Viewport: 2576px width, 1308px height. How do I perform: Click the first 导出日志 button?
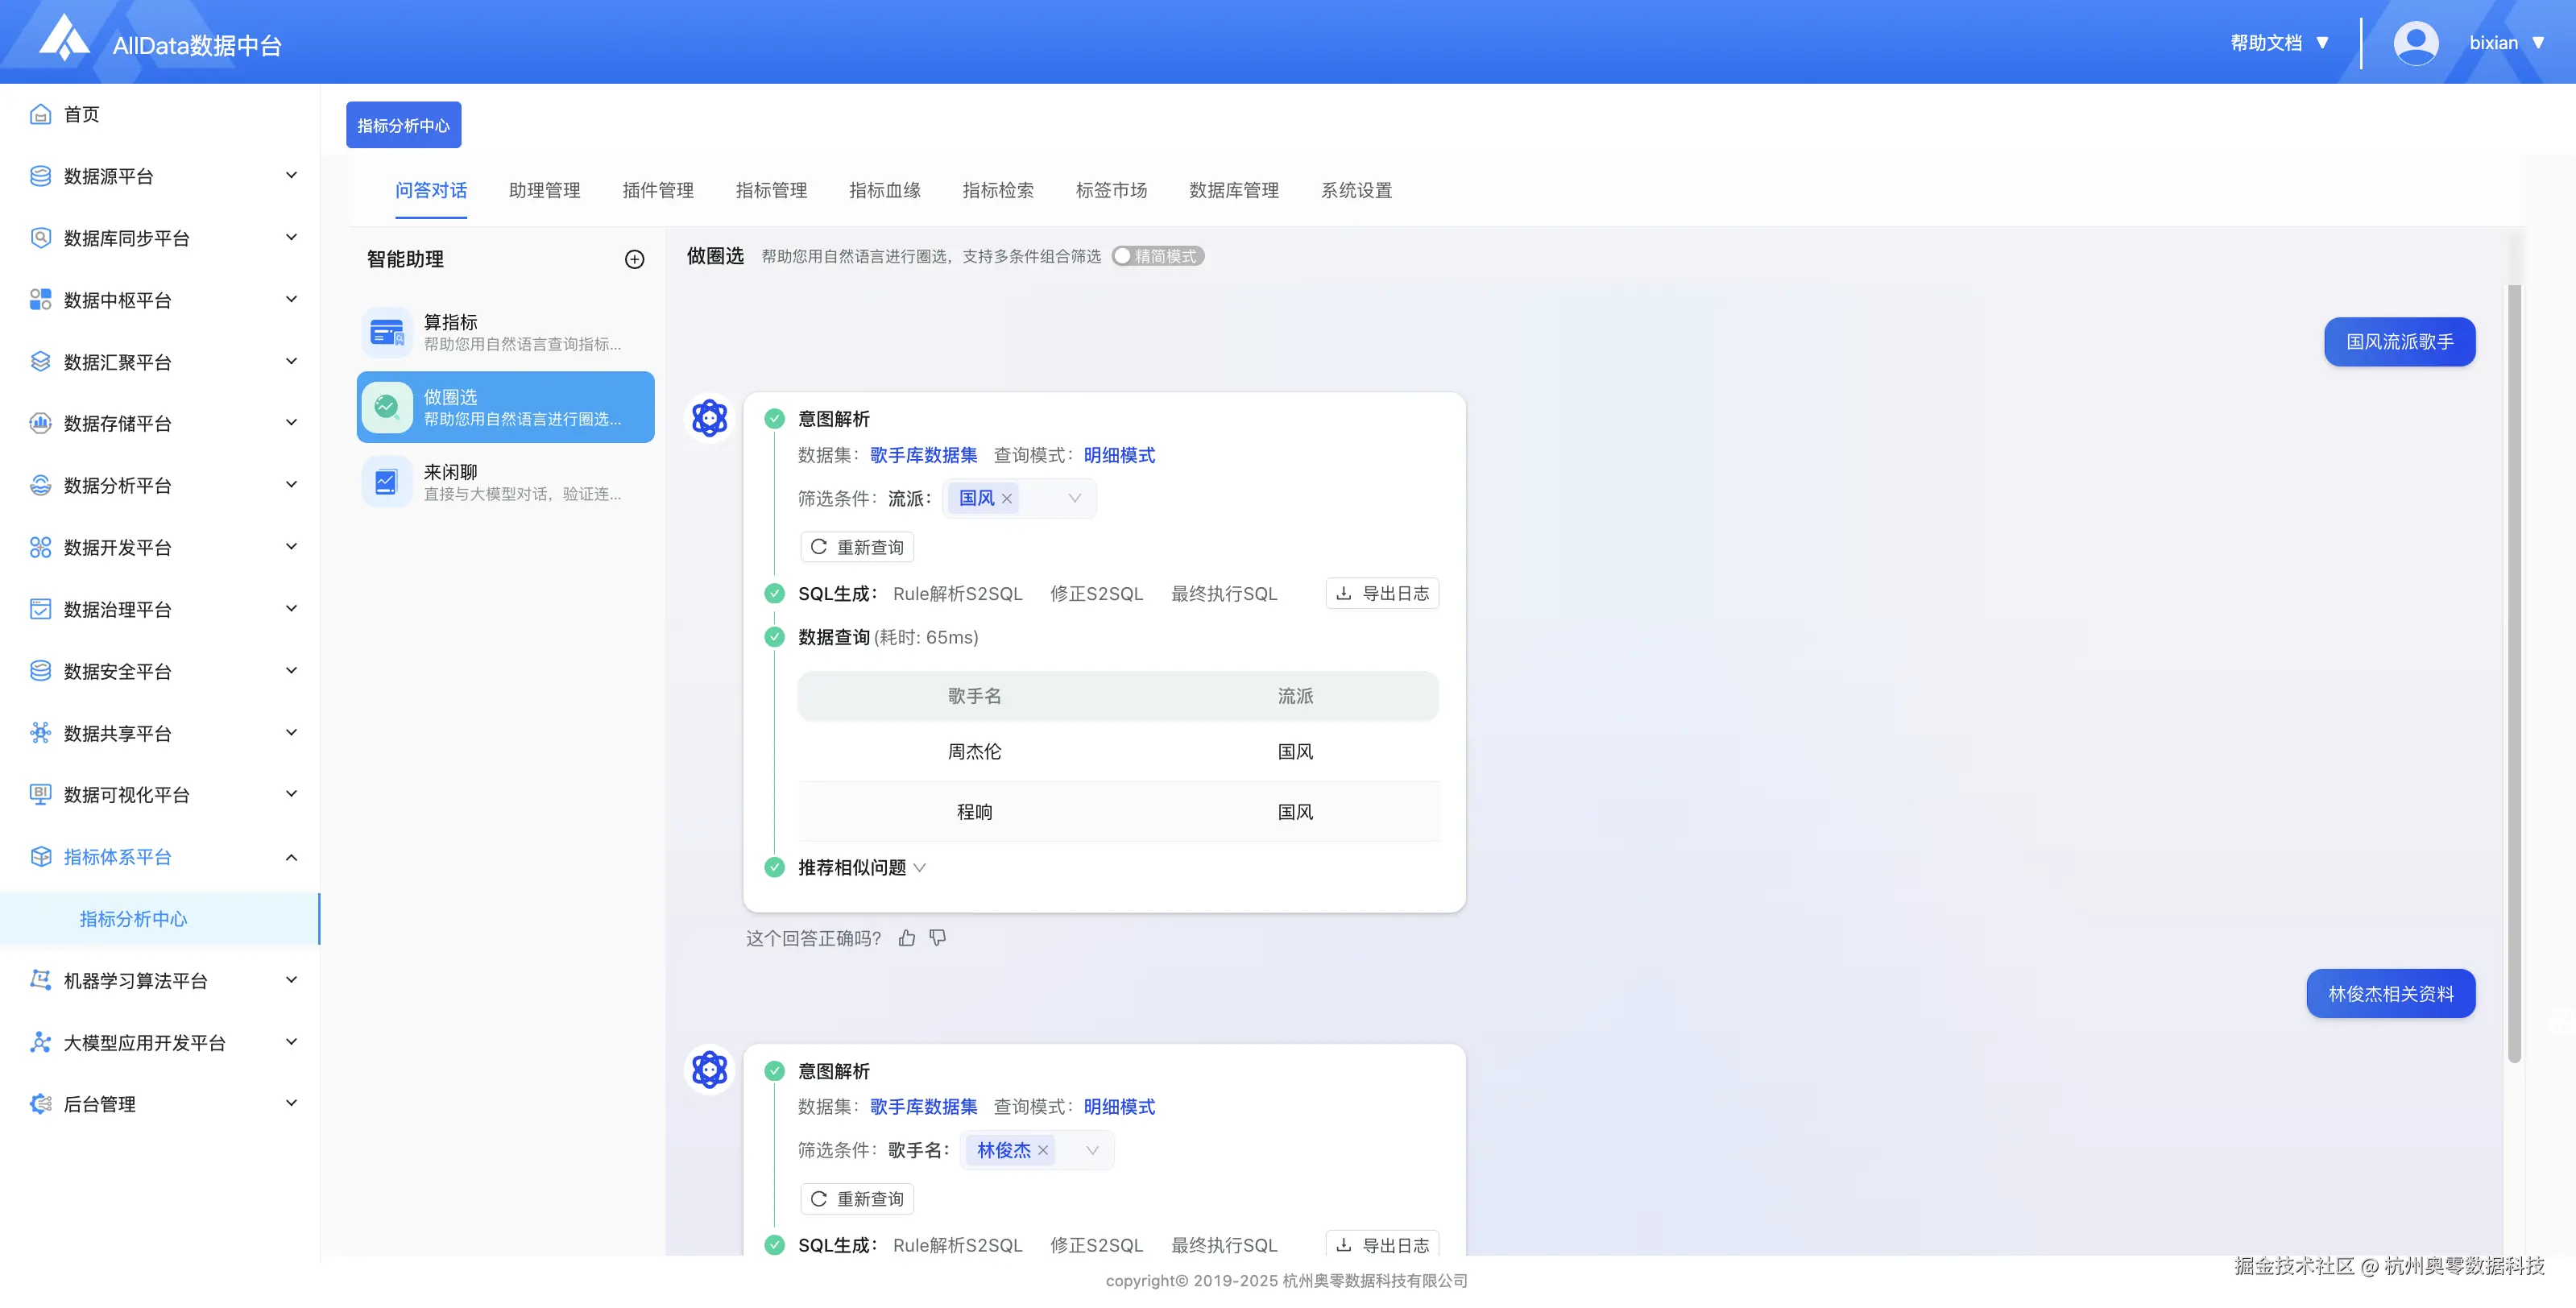(1382, 594)
